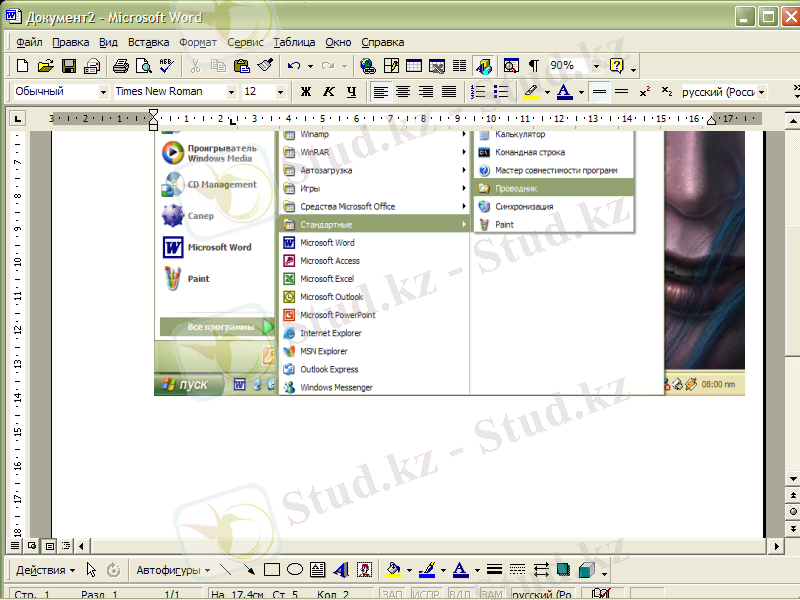Viewport: 800px width, 600px height.
Task: Open the Tables and Borders tool icon
Action: tap(391, 66)
